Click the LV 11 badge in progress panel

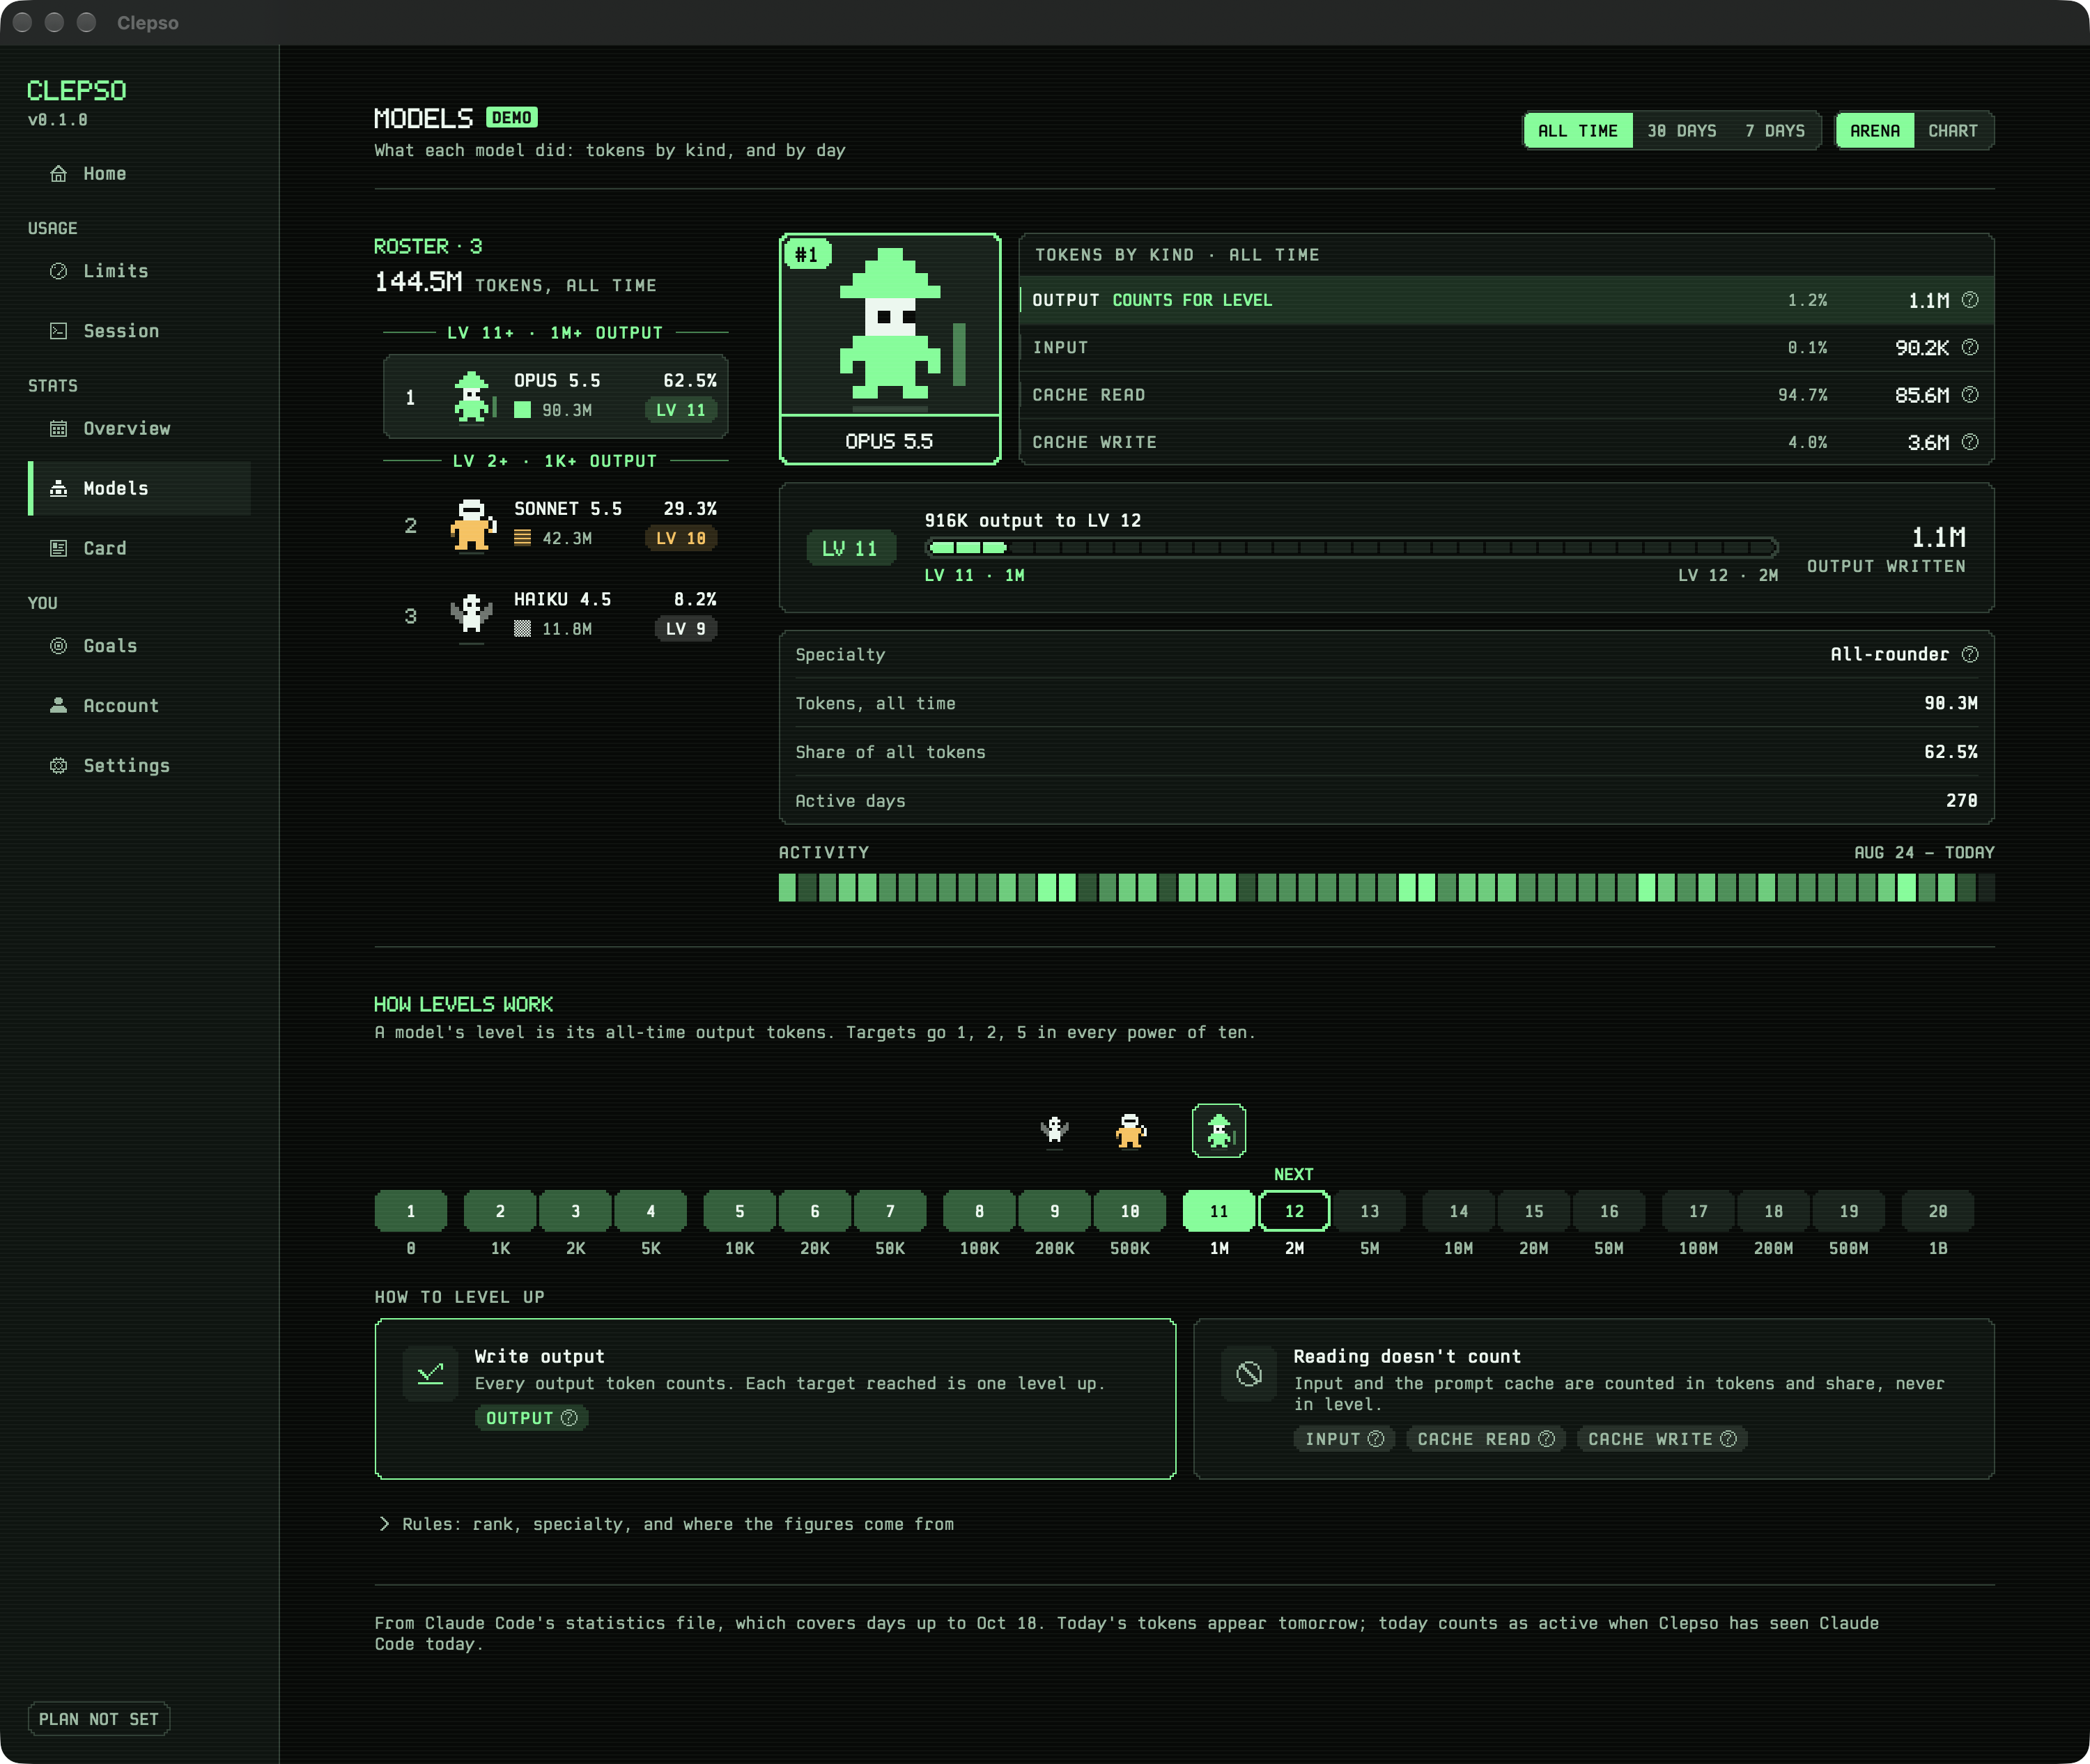pos(850,548)
